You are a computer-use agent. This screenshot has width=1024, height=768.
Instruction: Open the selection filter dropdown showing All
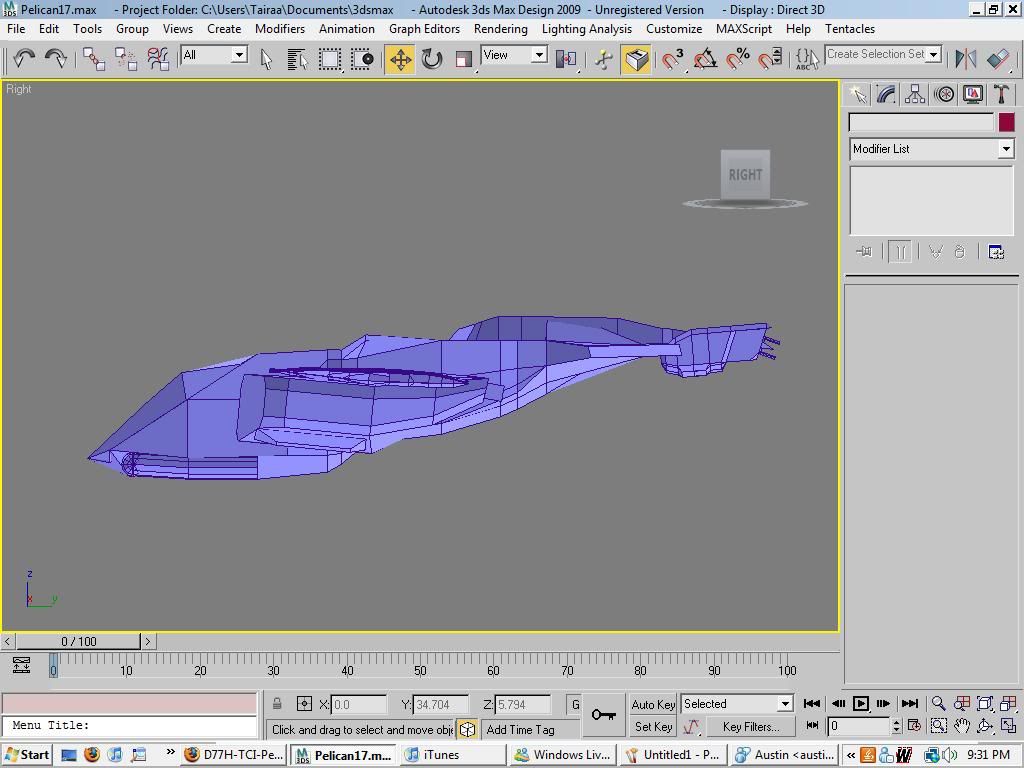pos(214,55)
